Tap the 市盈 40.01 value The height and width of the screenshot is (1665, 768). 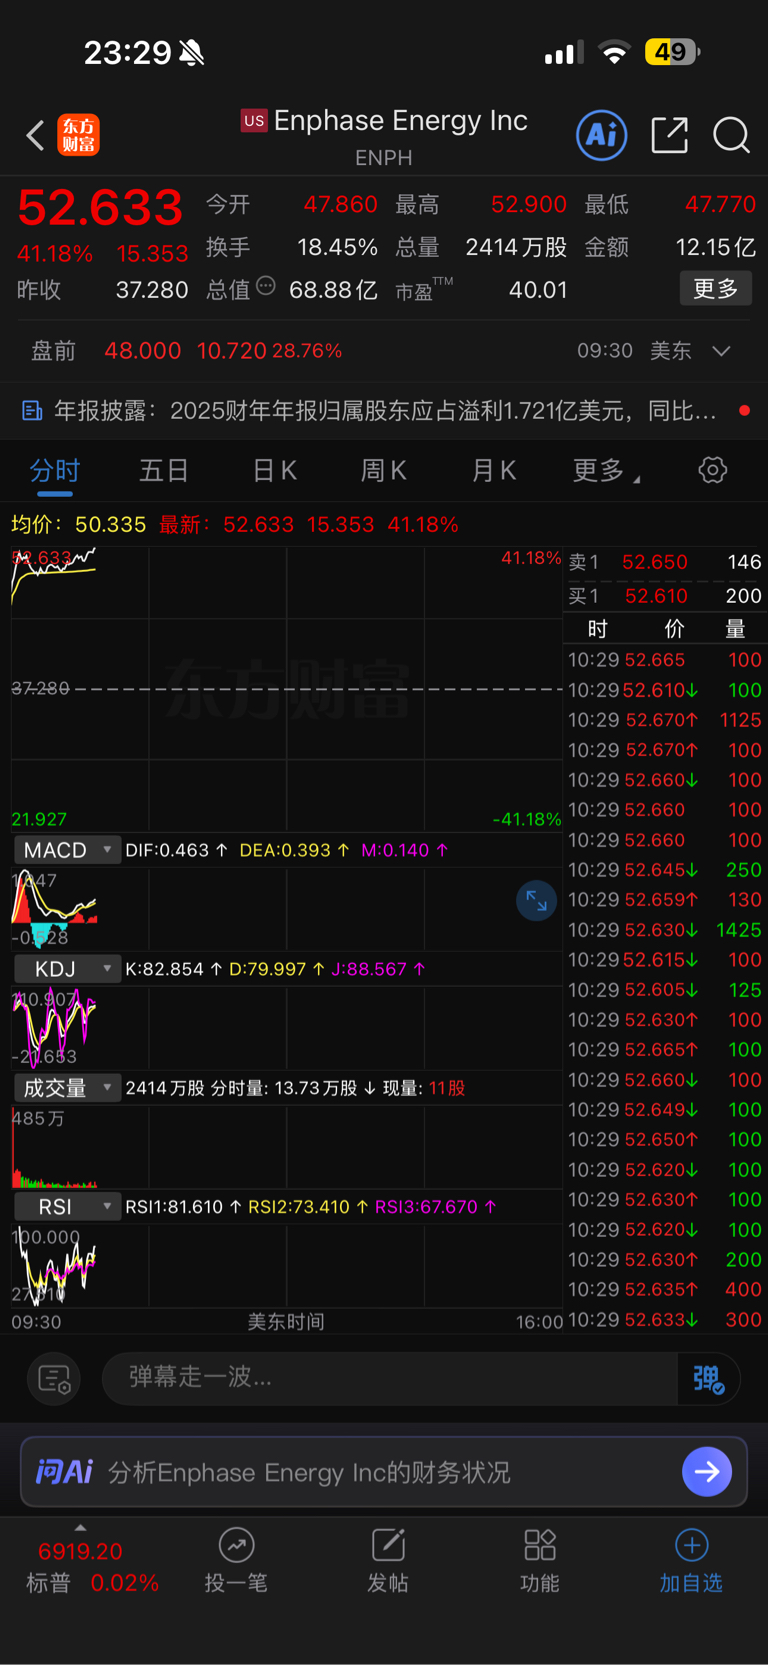tap(538, 290)
